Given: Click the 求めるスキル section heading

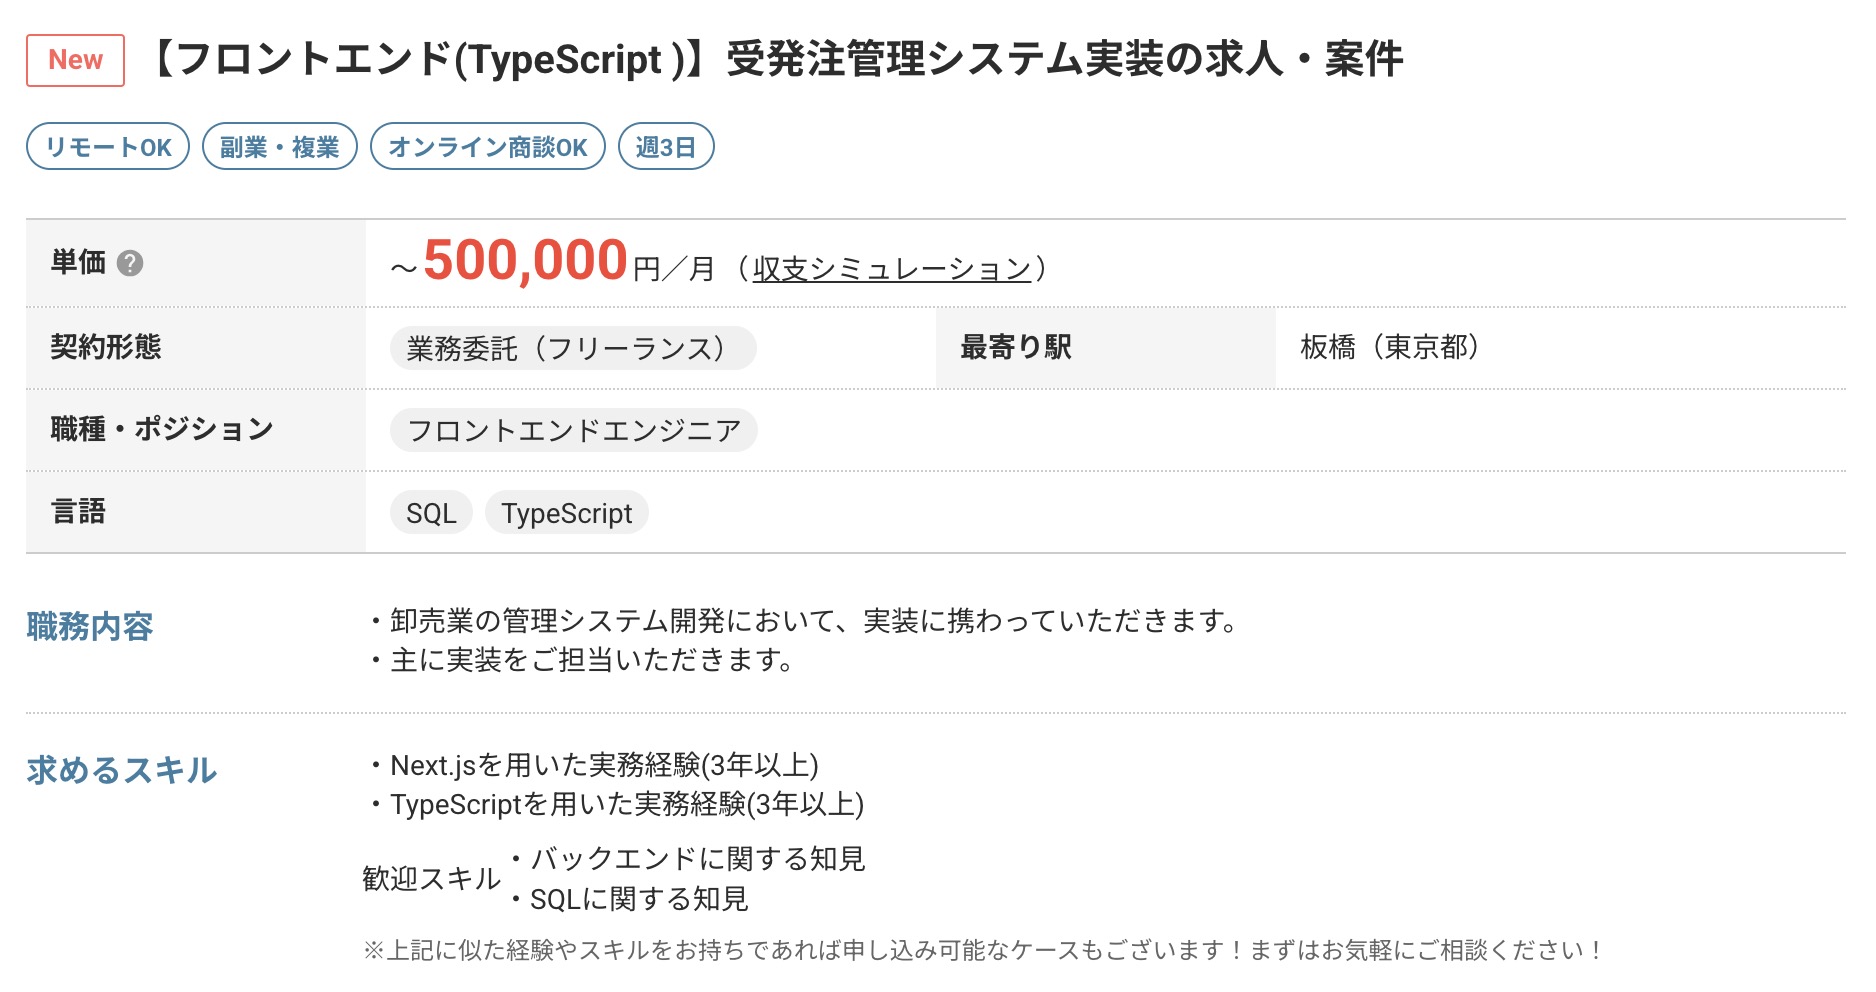Looking at the screenshot, I should [122, 770].
